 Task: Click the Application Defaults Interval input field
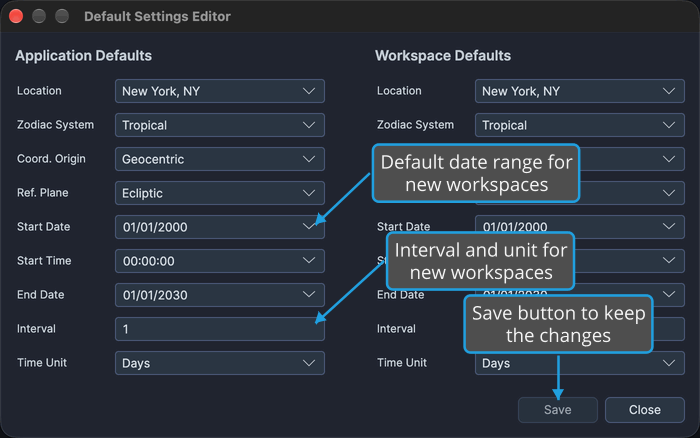point(220,329)
